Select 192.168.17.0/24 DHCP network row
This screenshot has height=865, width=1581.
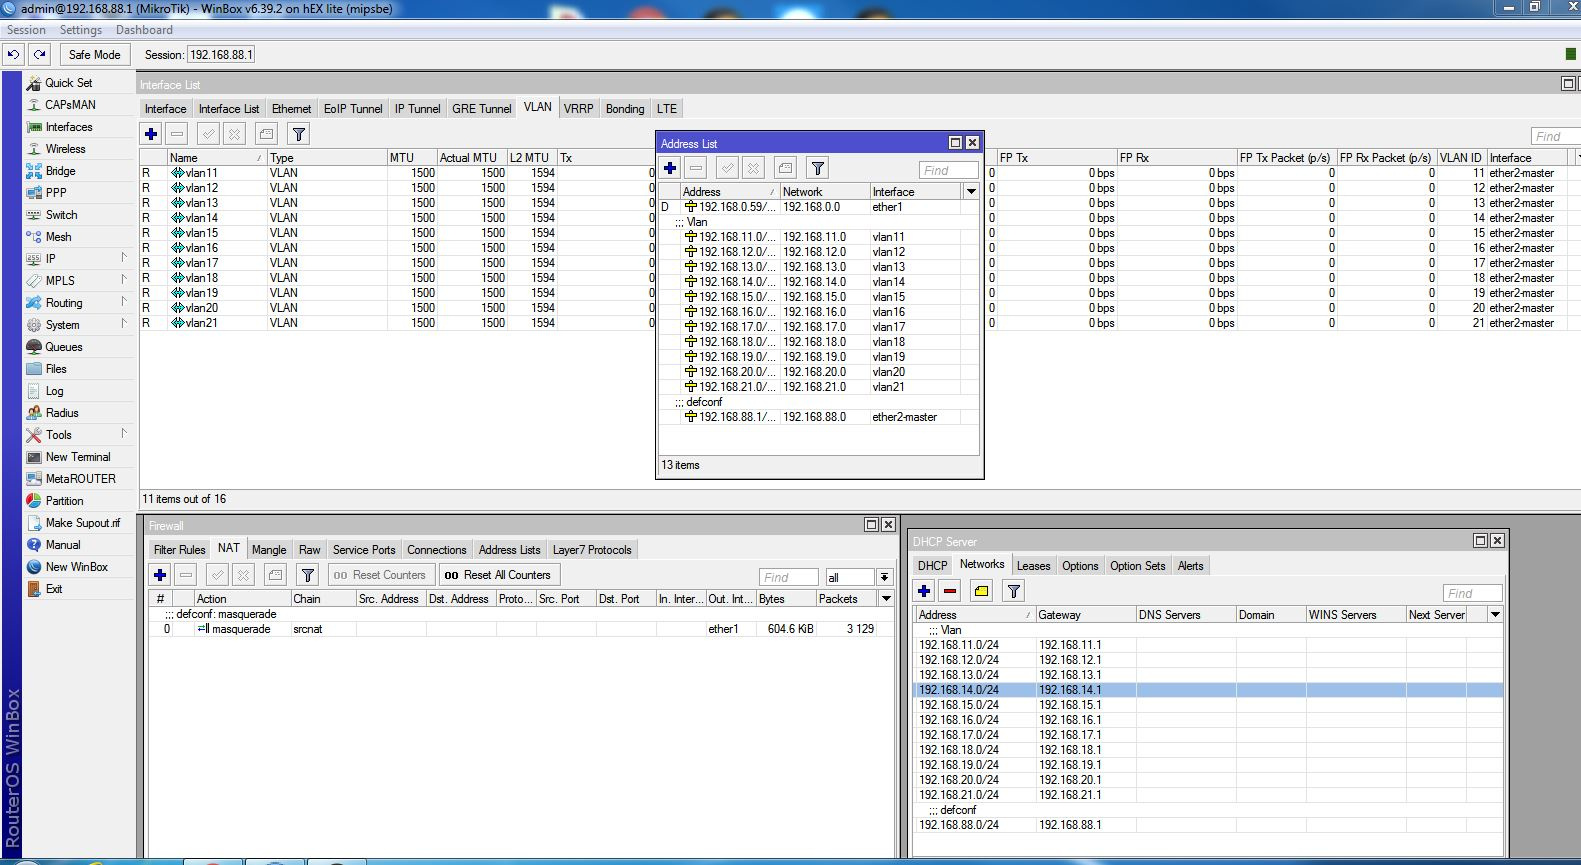pos(1209,735)
